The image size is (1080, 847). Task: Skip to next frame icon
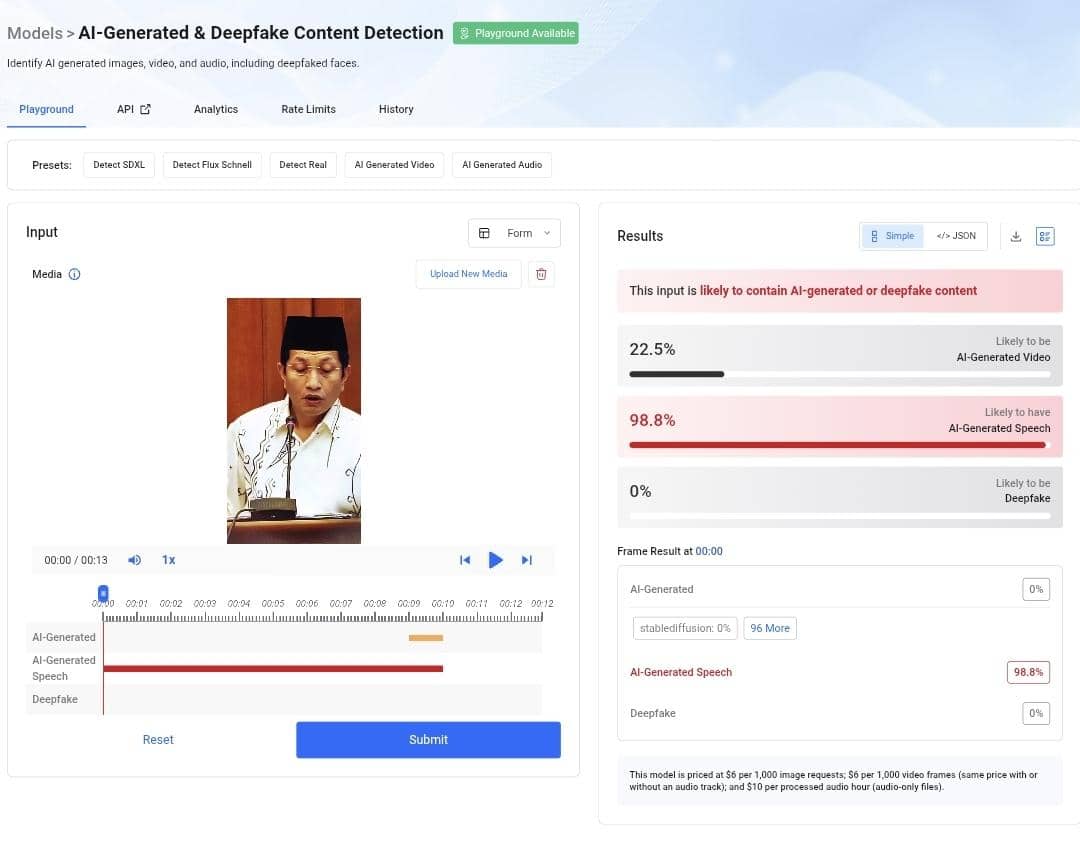(527, 560)
